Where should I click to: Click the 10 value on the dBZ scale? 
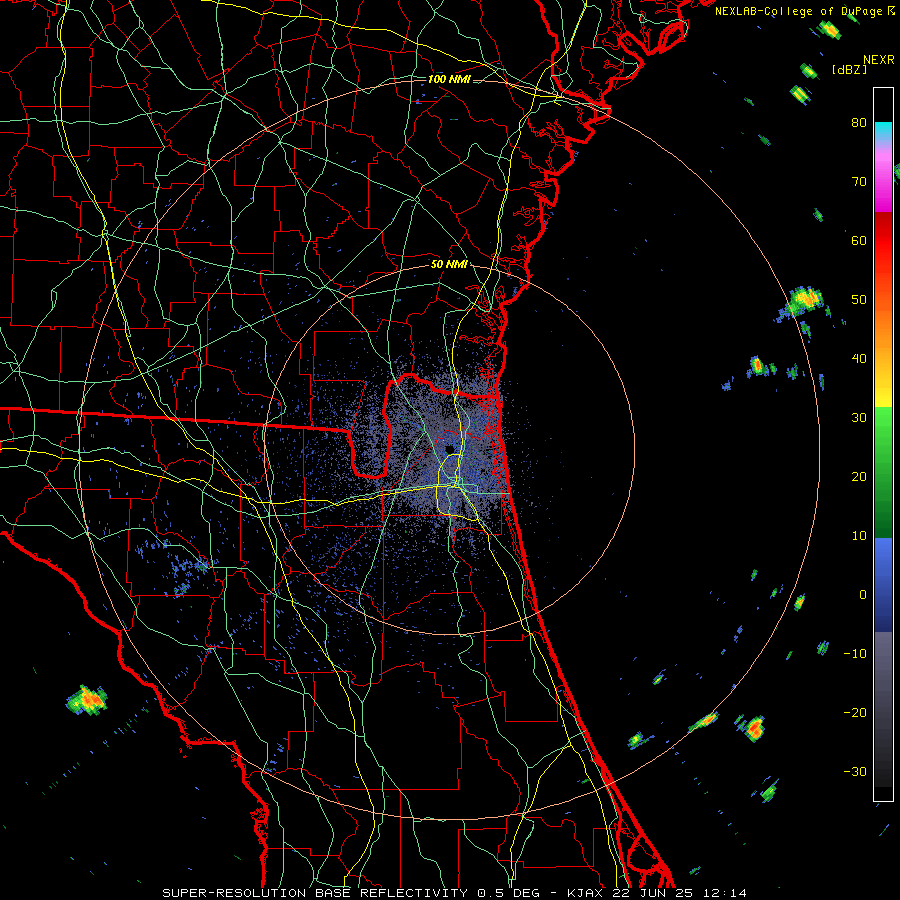point(859,536)
